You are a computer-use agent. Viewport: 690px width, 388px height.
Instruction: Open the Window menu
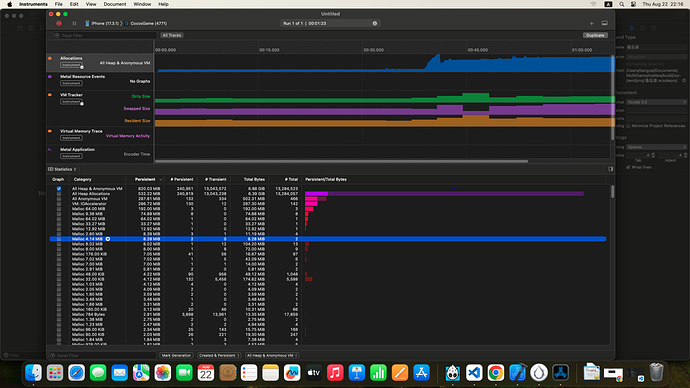click(142, 4)
